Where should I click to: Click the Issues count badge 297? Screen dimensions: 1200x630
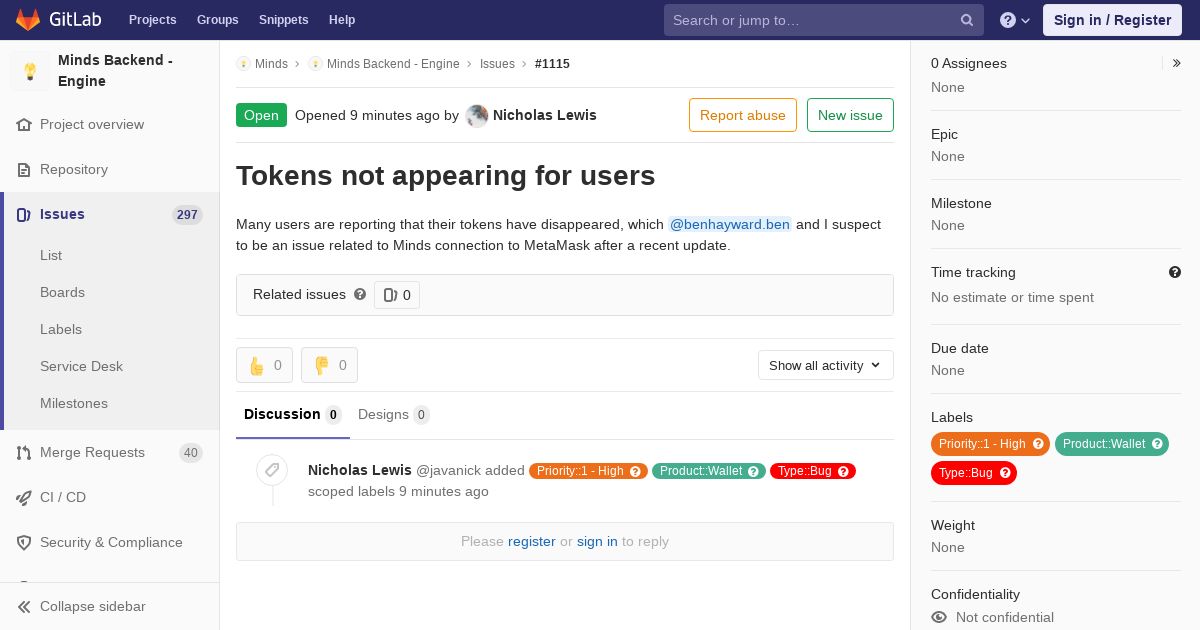pos(187,215)
